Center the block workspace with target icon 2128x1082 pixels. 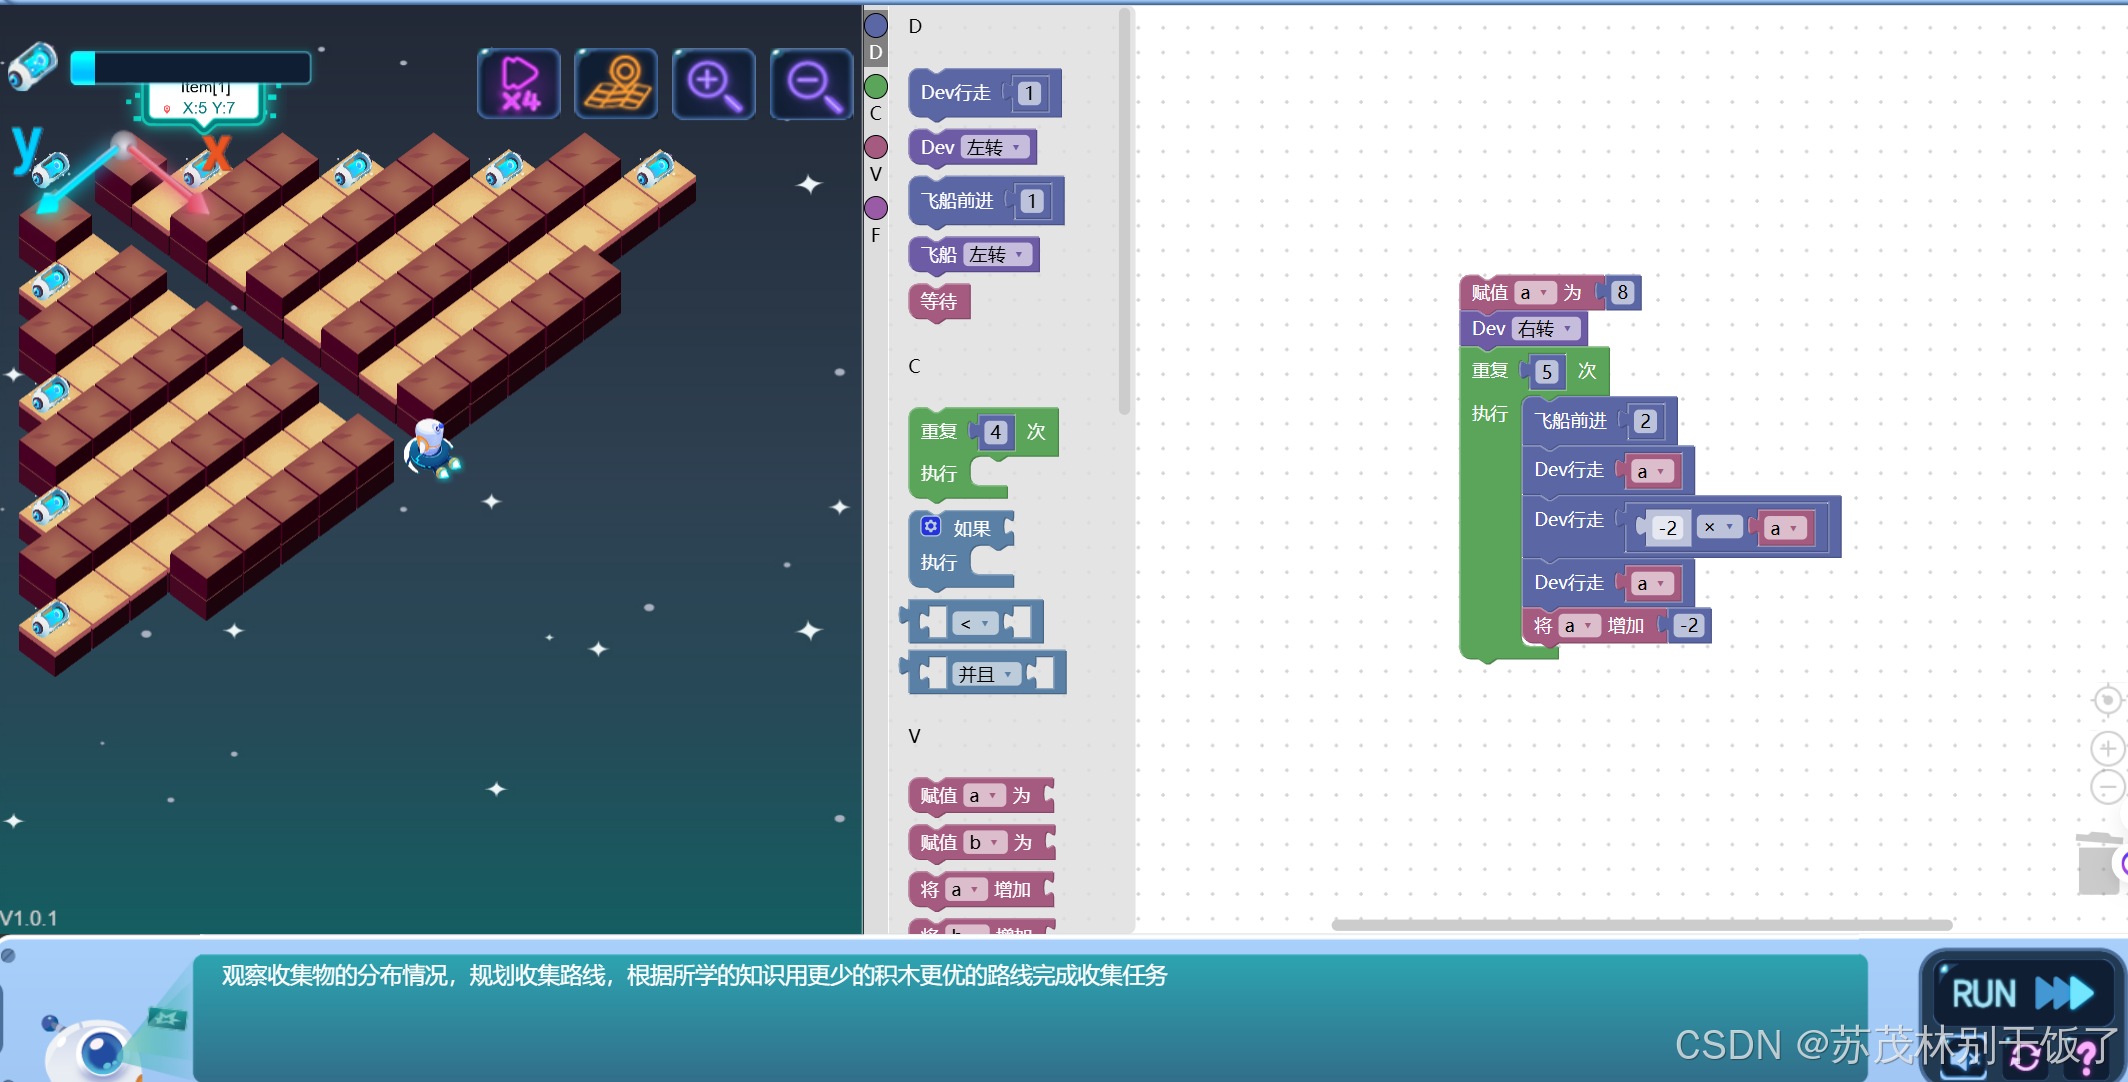(2107, 700)
